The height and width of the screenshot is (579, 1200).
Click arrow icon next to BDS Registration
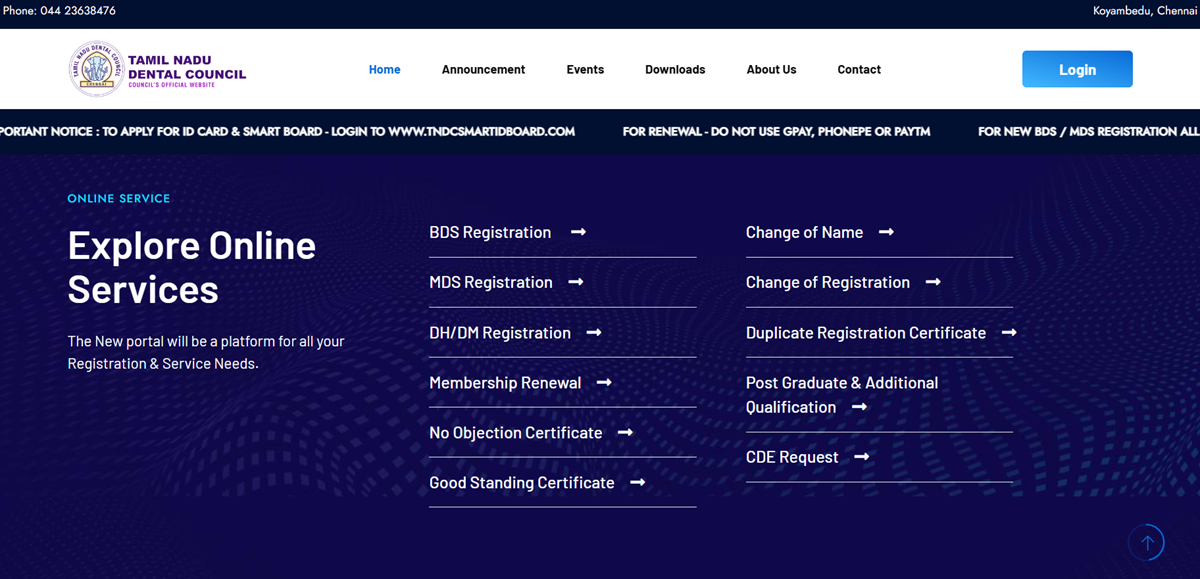(578, 232)
